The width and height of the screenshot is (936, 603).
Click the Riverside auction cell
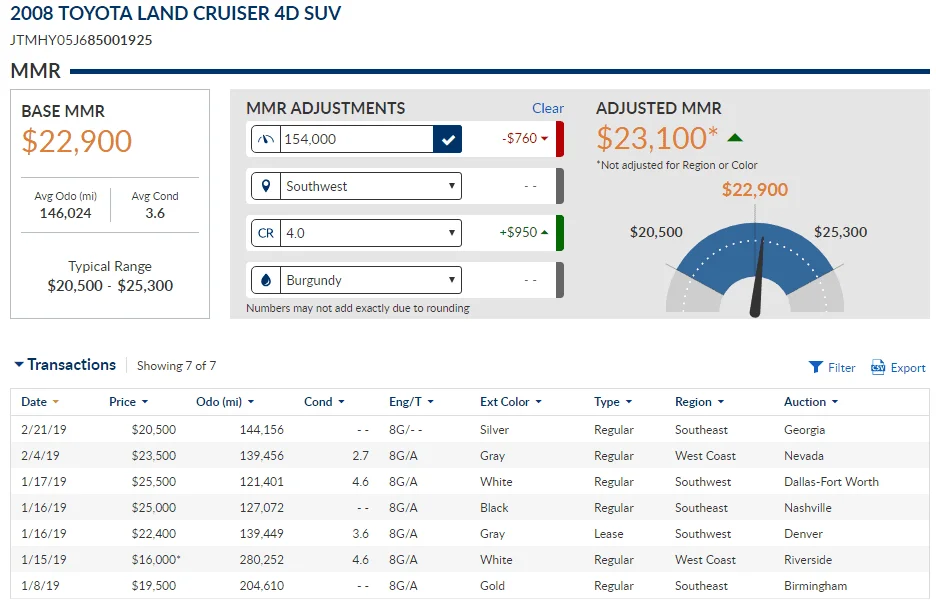(x=808, y=559)
